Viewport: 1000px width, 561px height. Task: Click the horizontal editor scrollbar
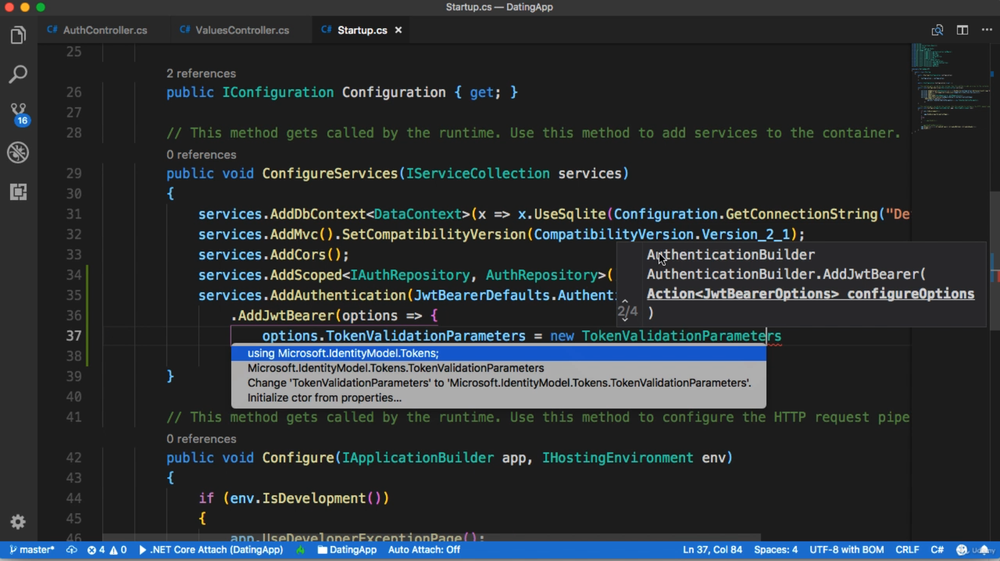[431, 537]
